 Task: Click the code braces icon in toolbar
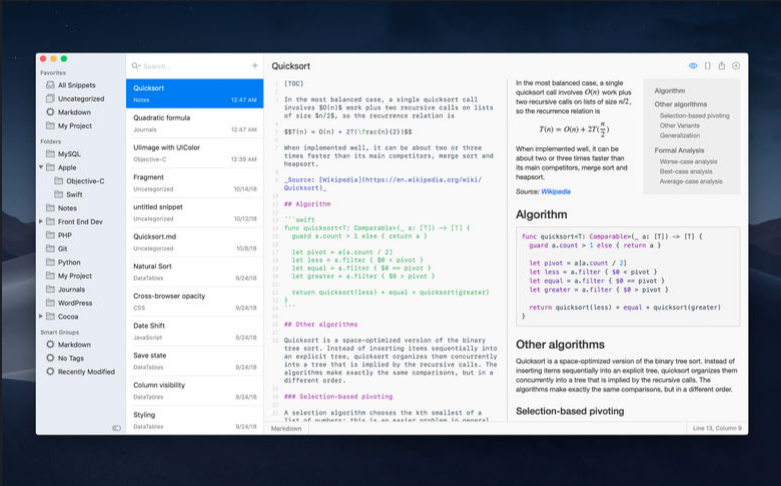(707, 66)
